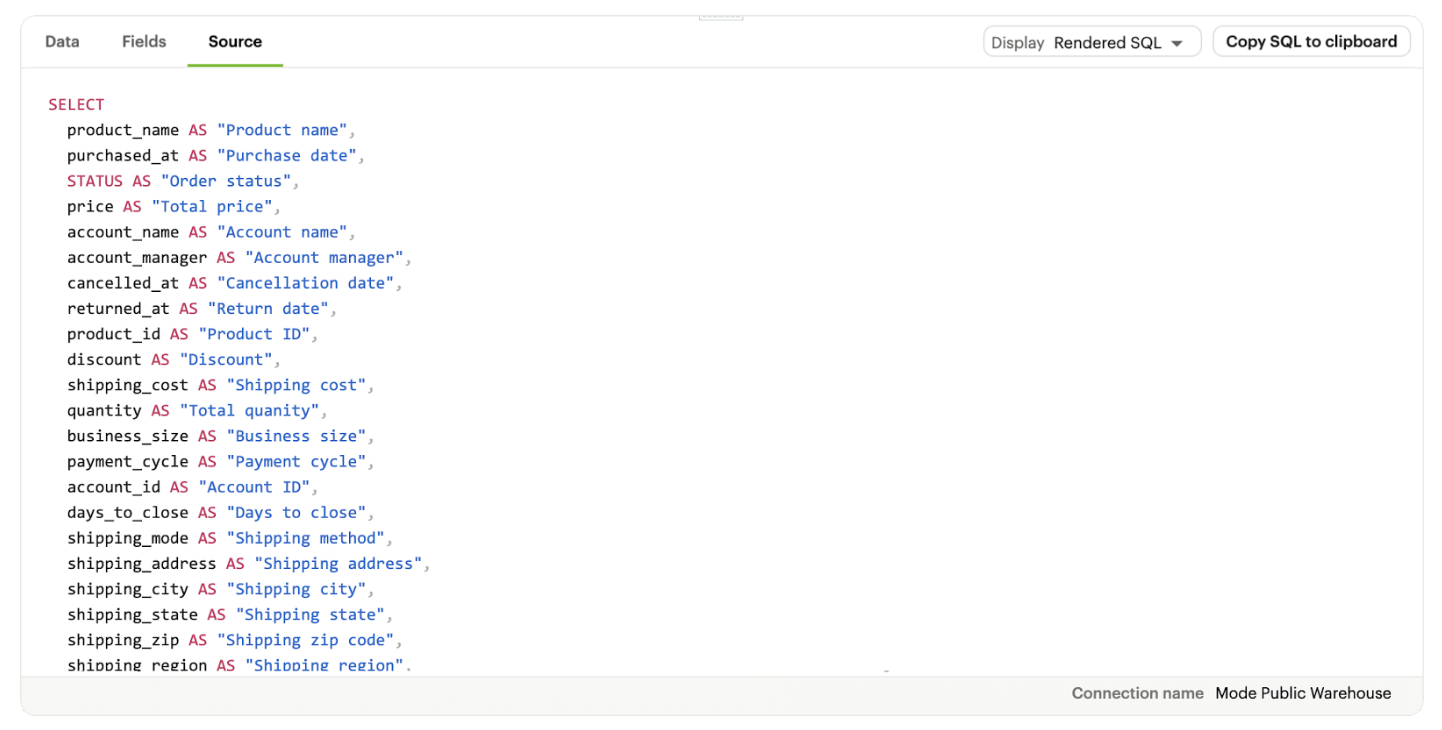Viewport: 1442px width, 730px height.
Task: Click the discount column name
Action: pos(104,360)
